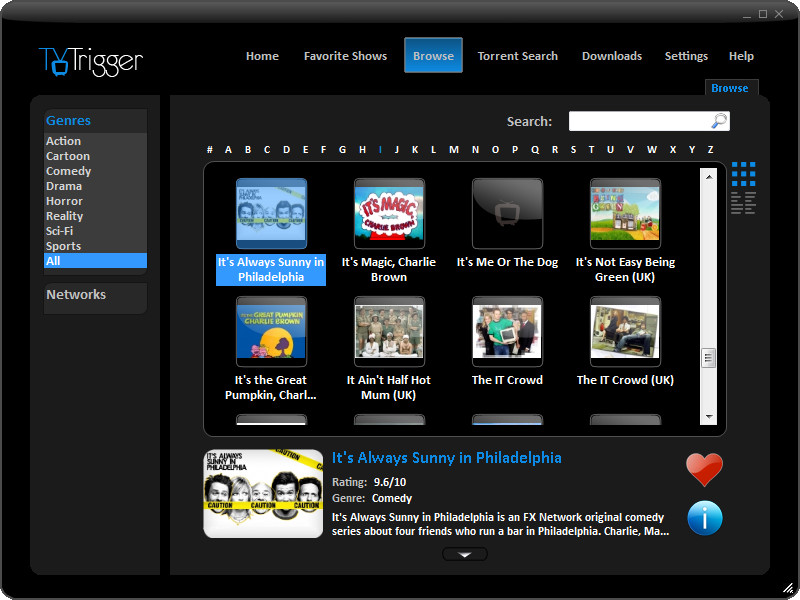Select the Browse menu button
The image size is (800, 600).
pos(433,56)
